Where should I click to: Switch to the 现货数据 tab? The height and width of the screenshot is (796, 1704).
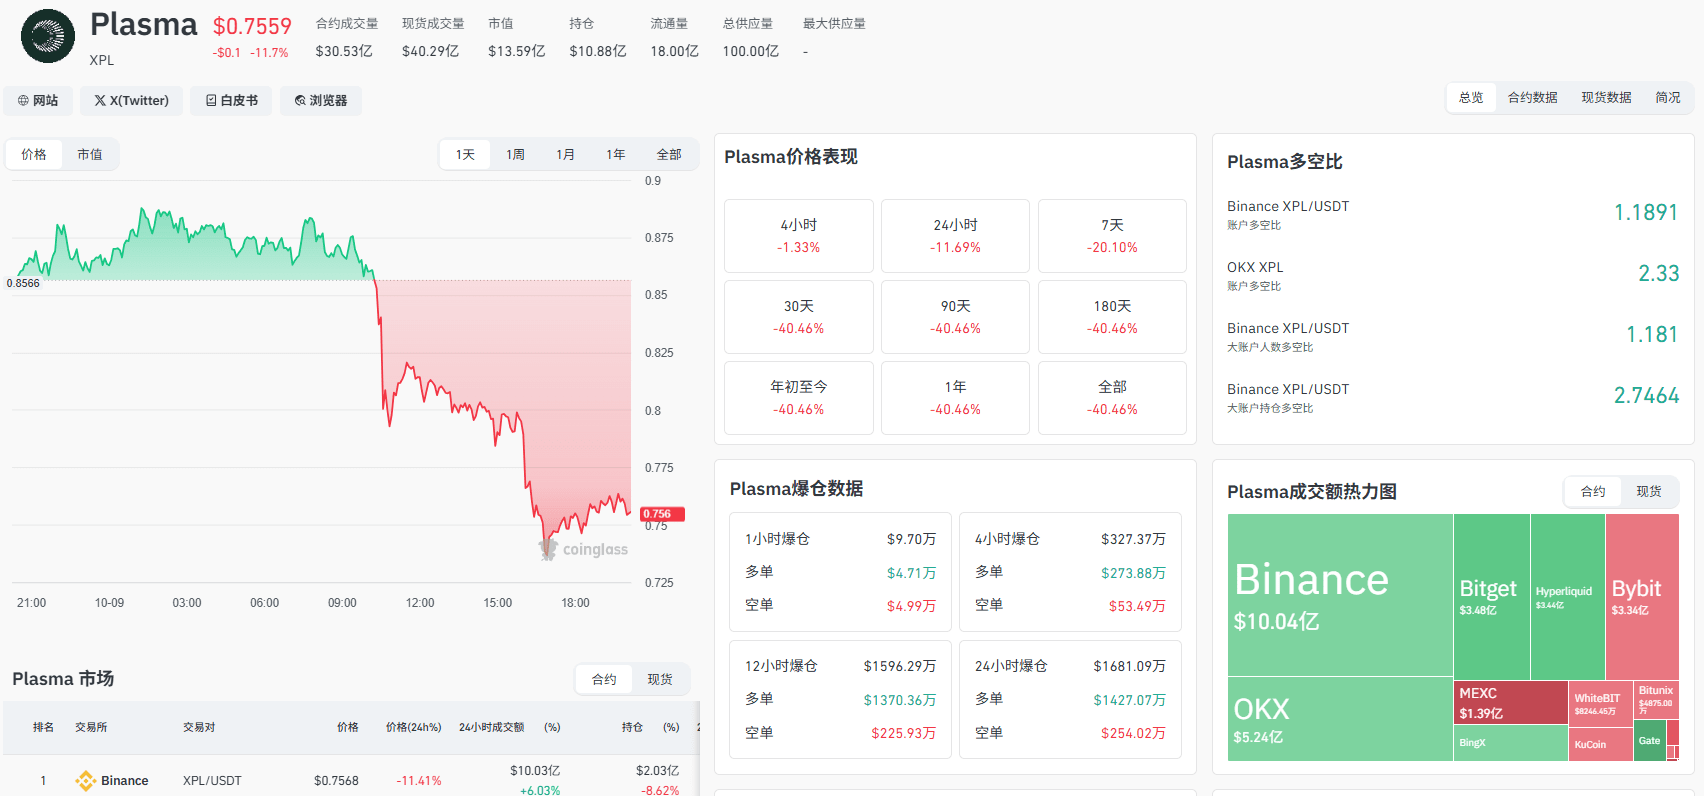(x=1606, y=98)
